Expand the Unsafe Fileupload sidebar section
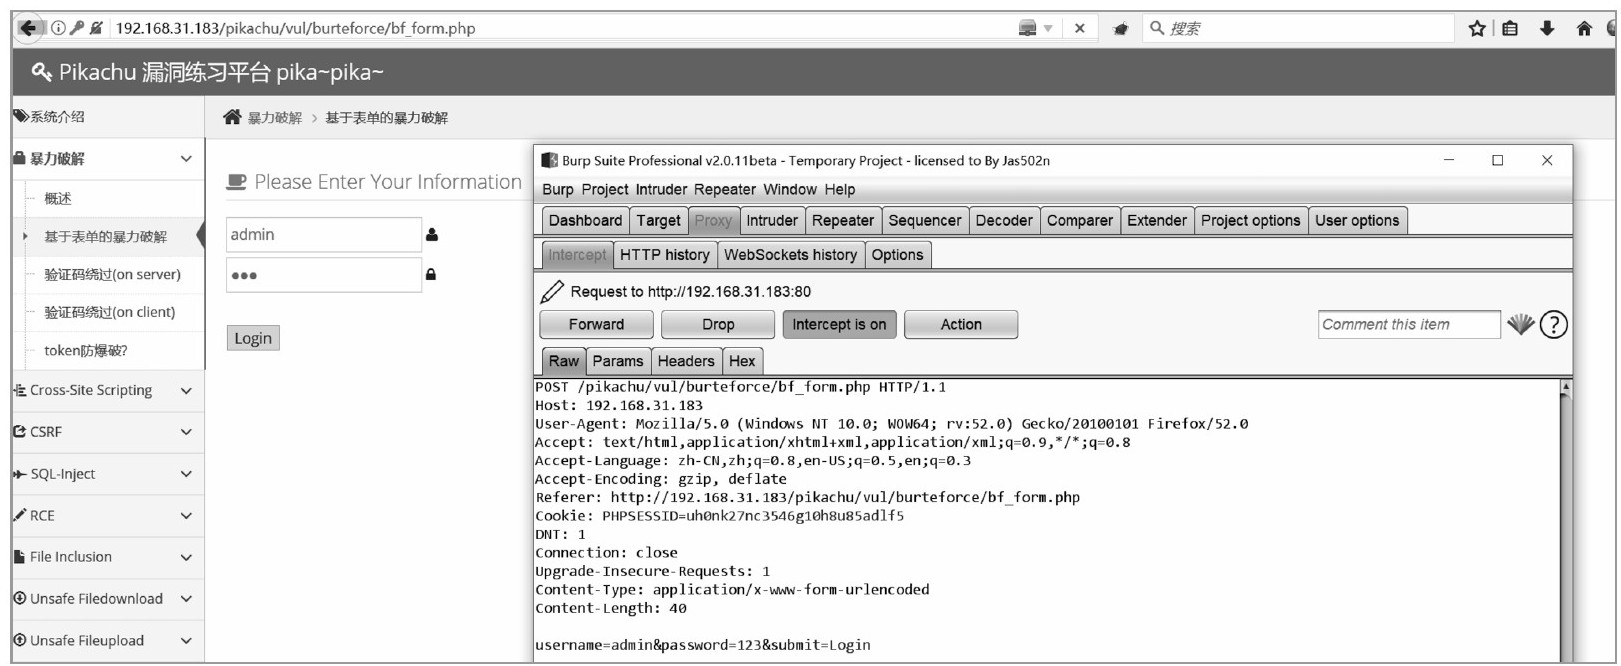 [186, 641]
